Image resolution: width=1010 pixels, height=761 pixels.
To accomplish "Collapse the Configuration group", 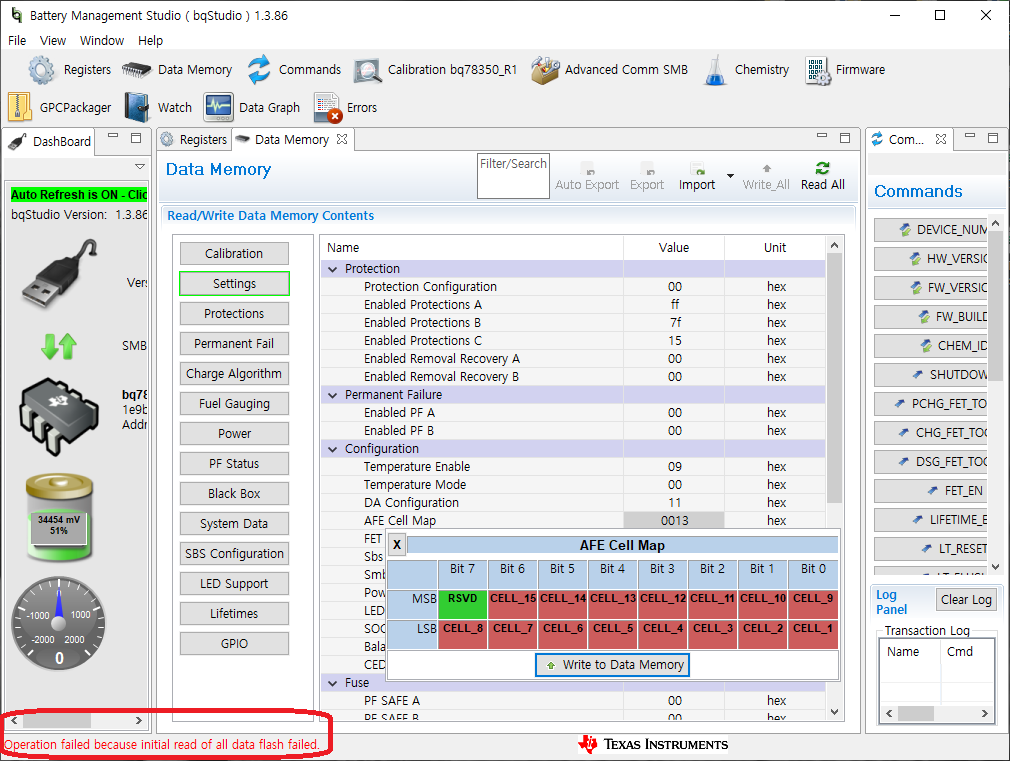I will tap(332, 449).
